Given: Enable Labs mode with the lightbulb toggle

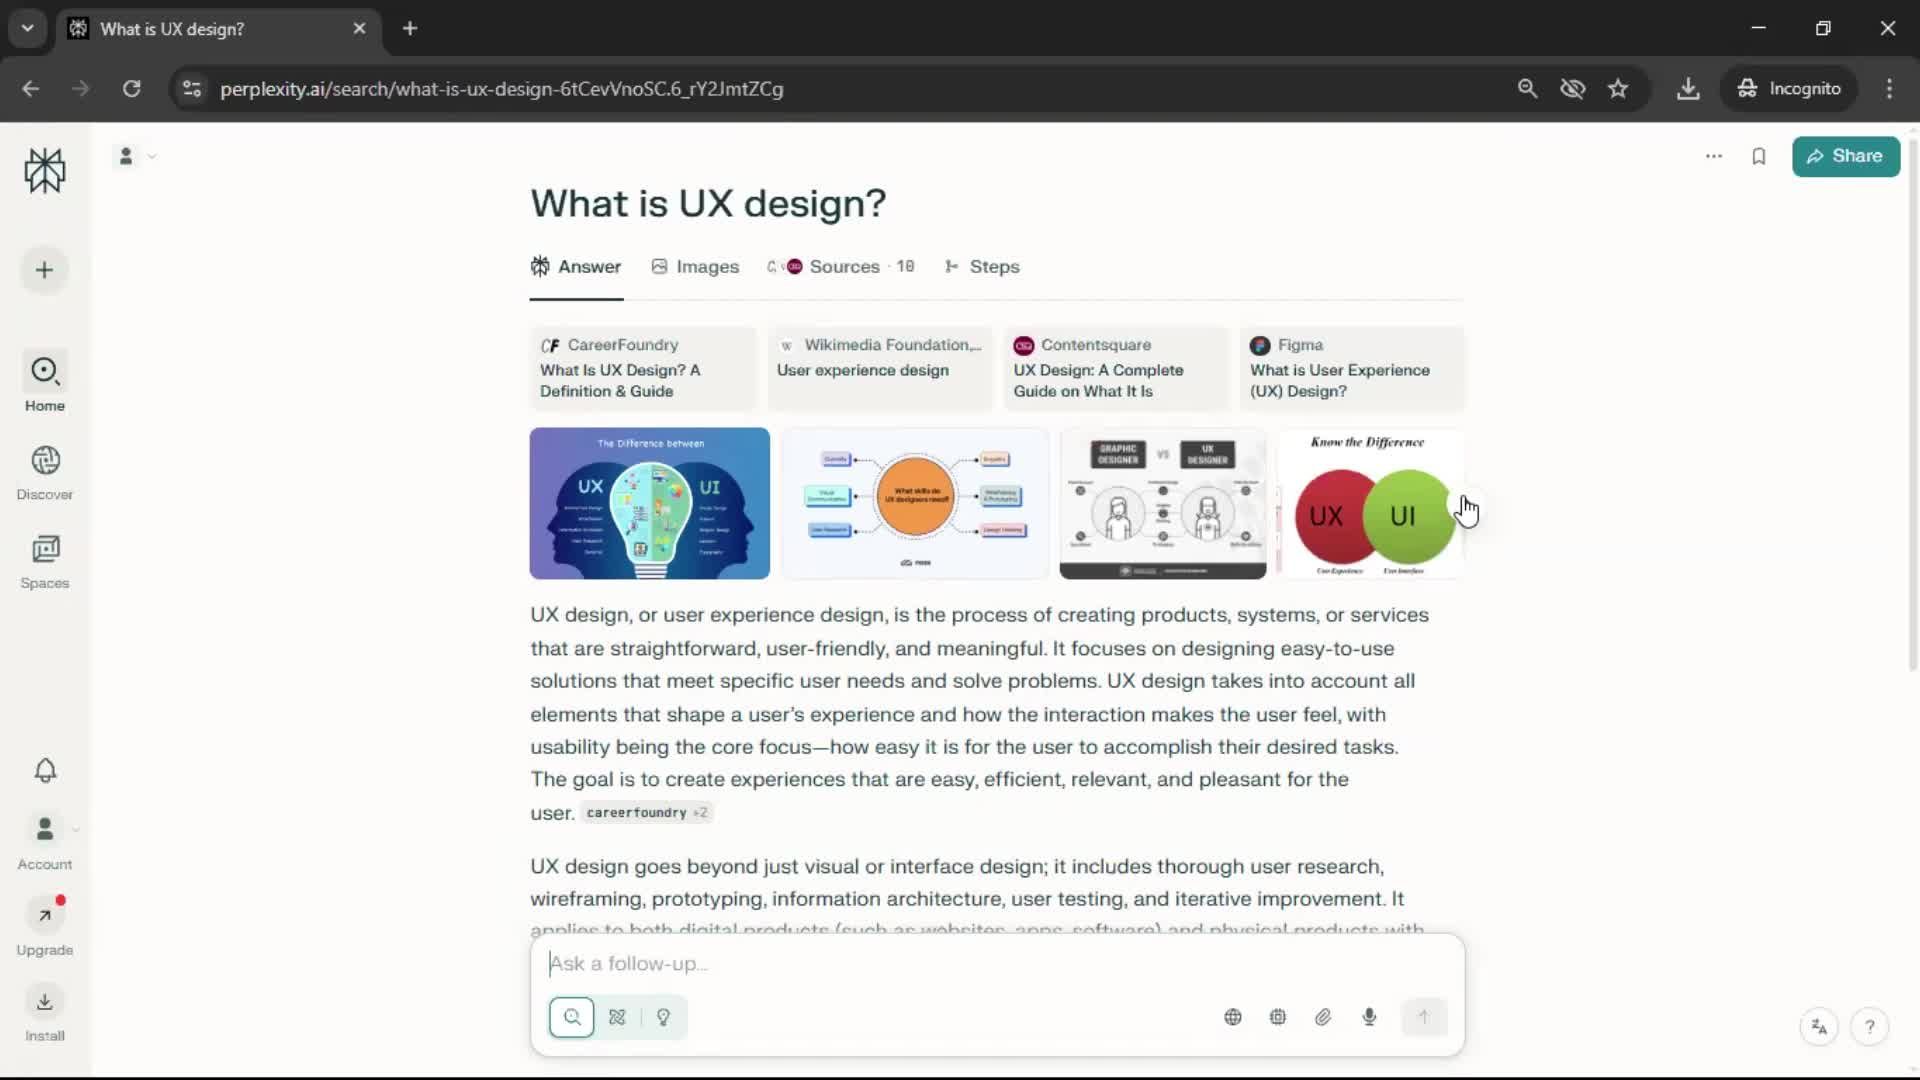Looking at the screenshot, I should tap(663, 1017).
